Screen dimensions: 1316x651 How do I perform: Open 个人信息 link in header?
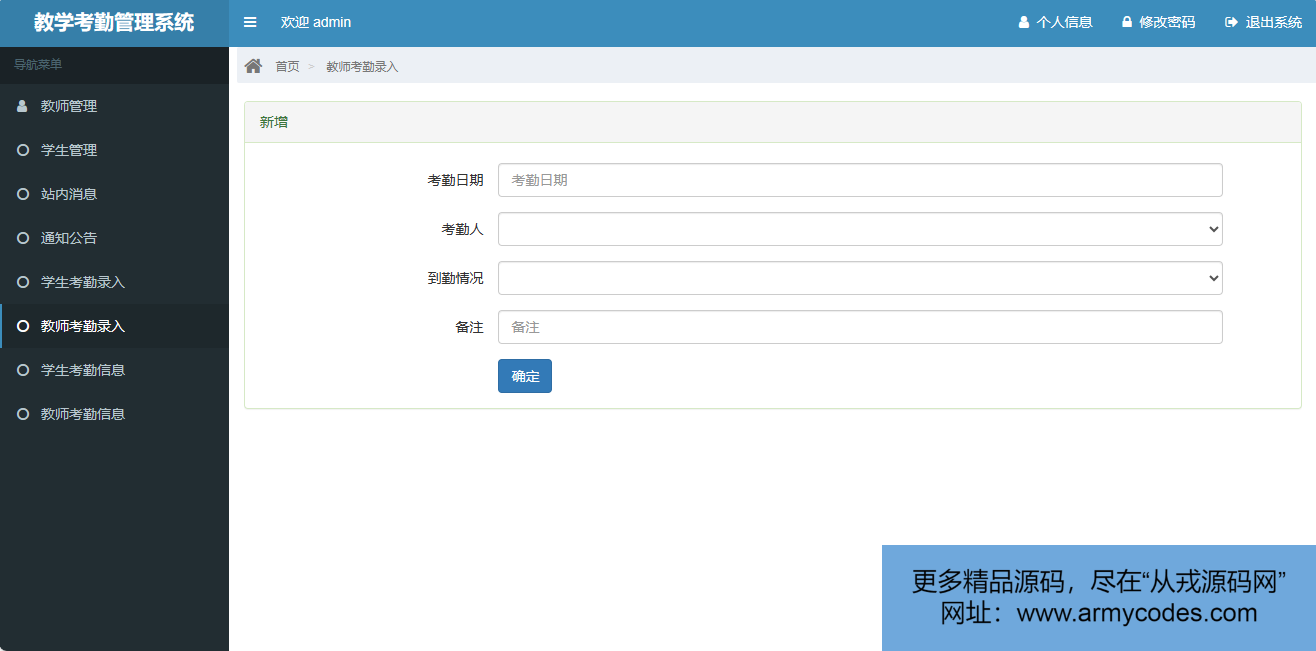pos(1055,22)
